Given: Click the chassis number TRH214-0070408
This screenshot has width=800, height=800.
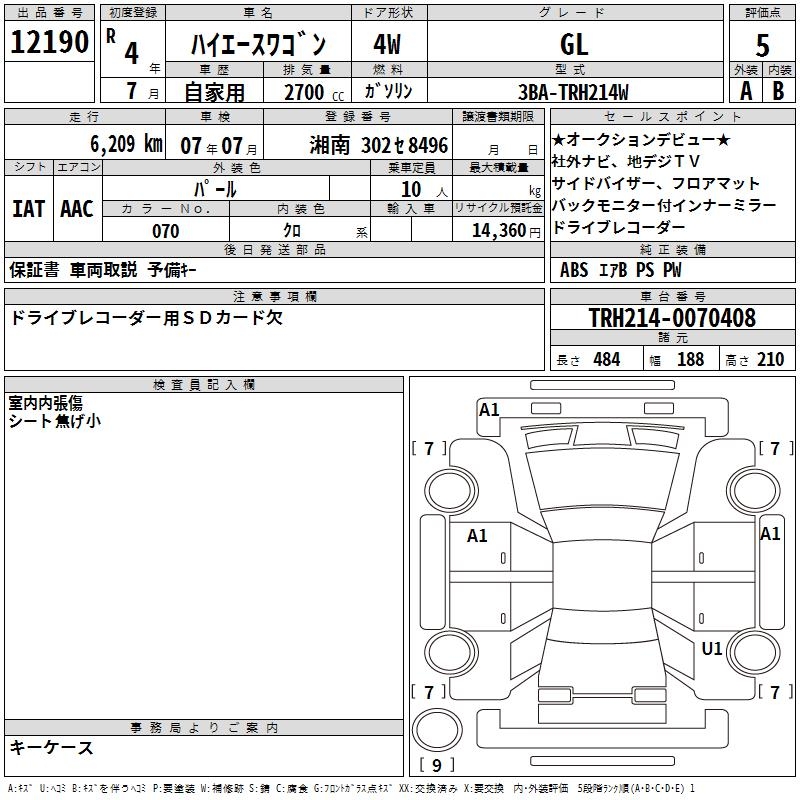Looking at the screenshot, I should pyautogui.click(x=672, y=319).
